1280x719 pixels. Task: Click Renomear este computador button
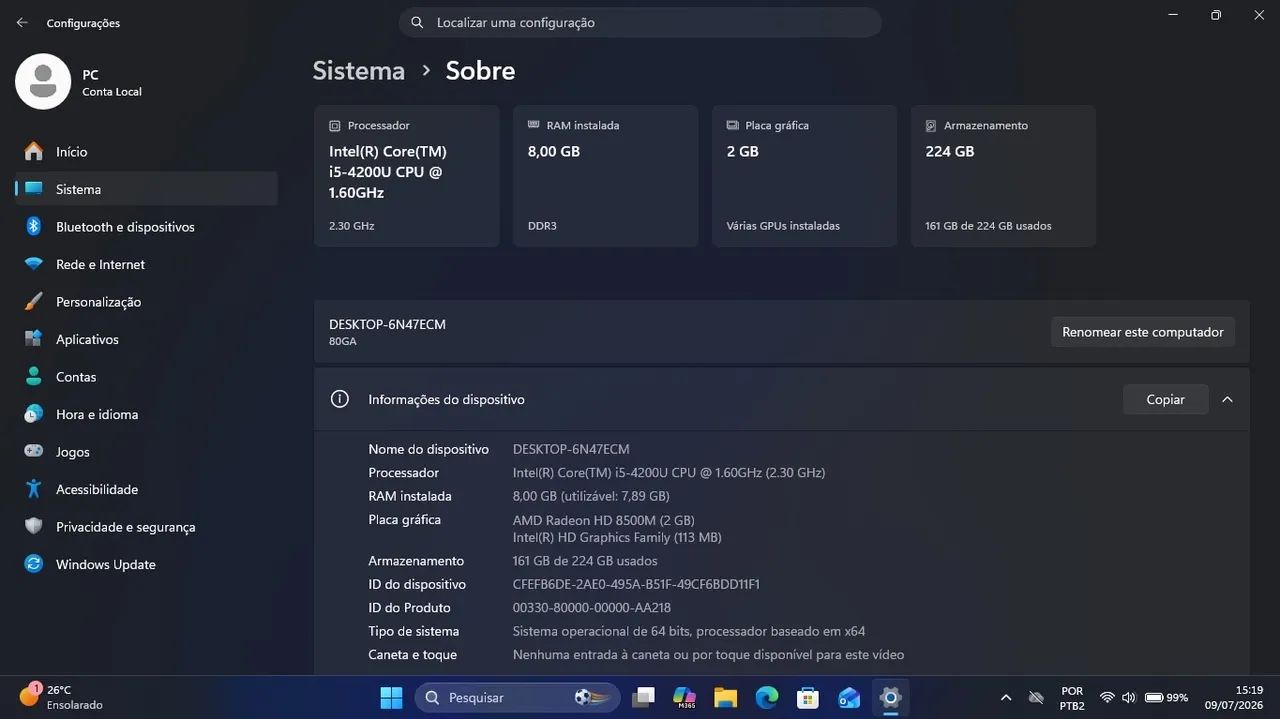pyautogui.click(x=1142, y=332)
